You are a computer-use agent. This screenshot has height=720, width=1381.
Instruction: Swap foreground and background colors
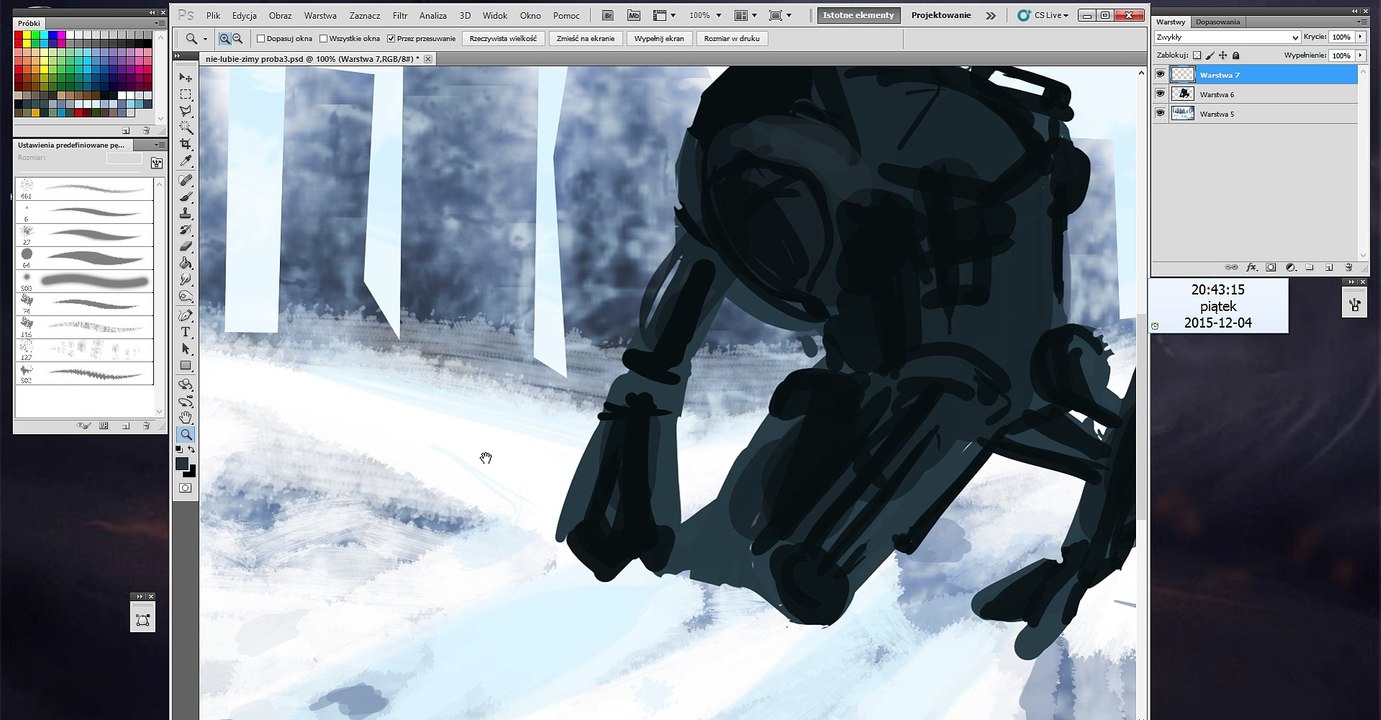191,450
